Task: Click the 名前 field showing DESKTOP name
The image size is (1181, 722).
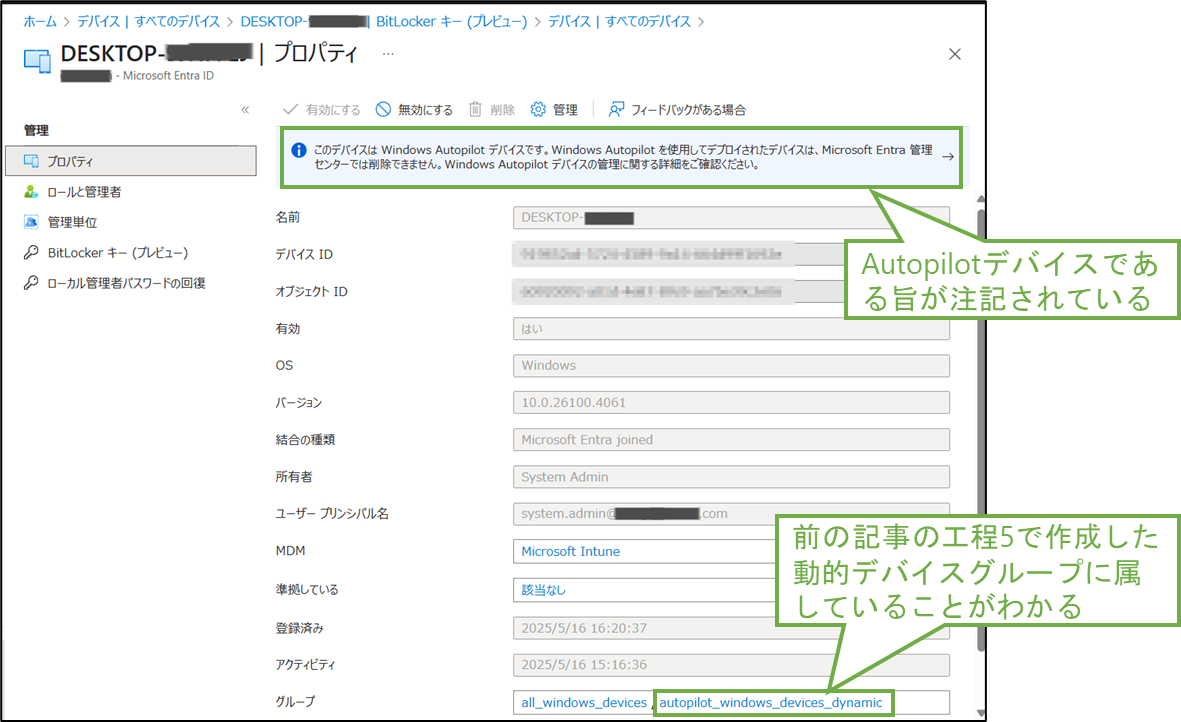Action: pos(731,218)
